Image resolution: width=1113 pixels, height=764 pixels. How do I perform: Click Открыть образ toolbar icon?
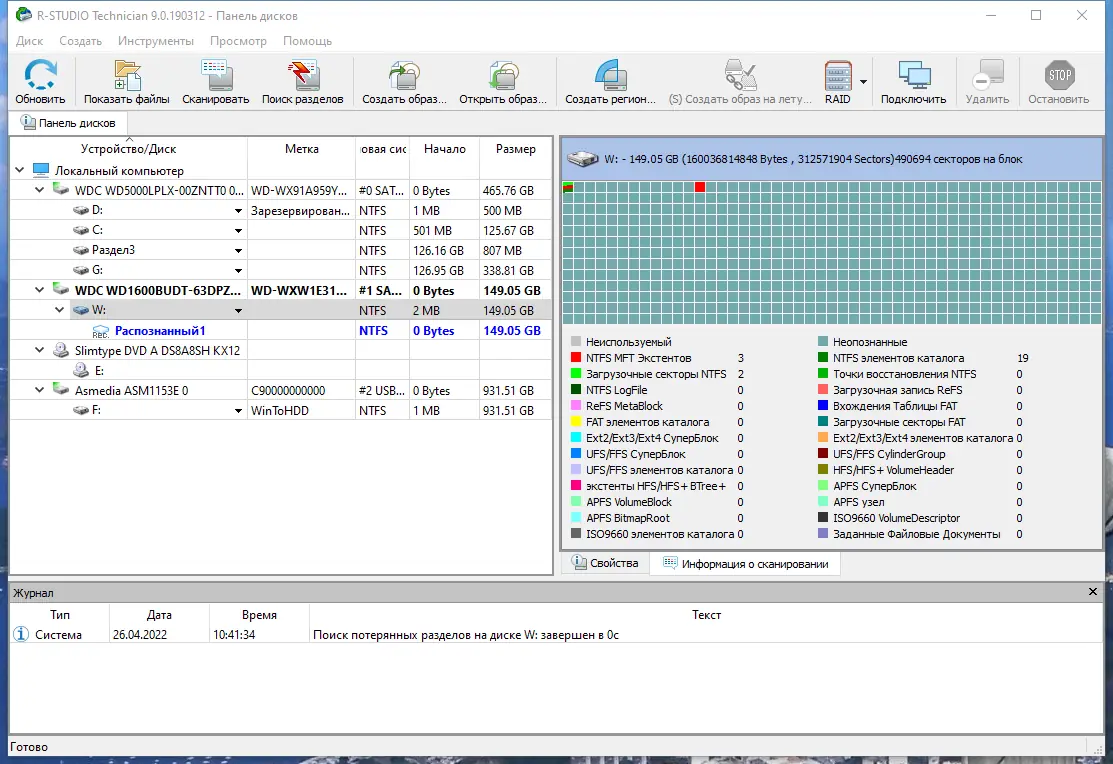coord(503,75)
